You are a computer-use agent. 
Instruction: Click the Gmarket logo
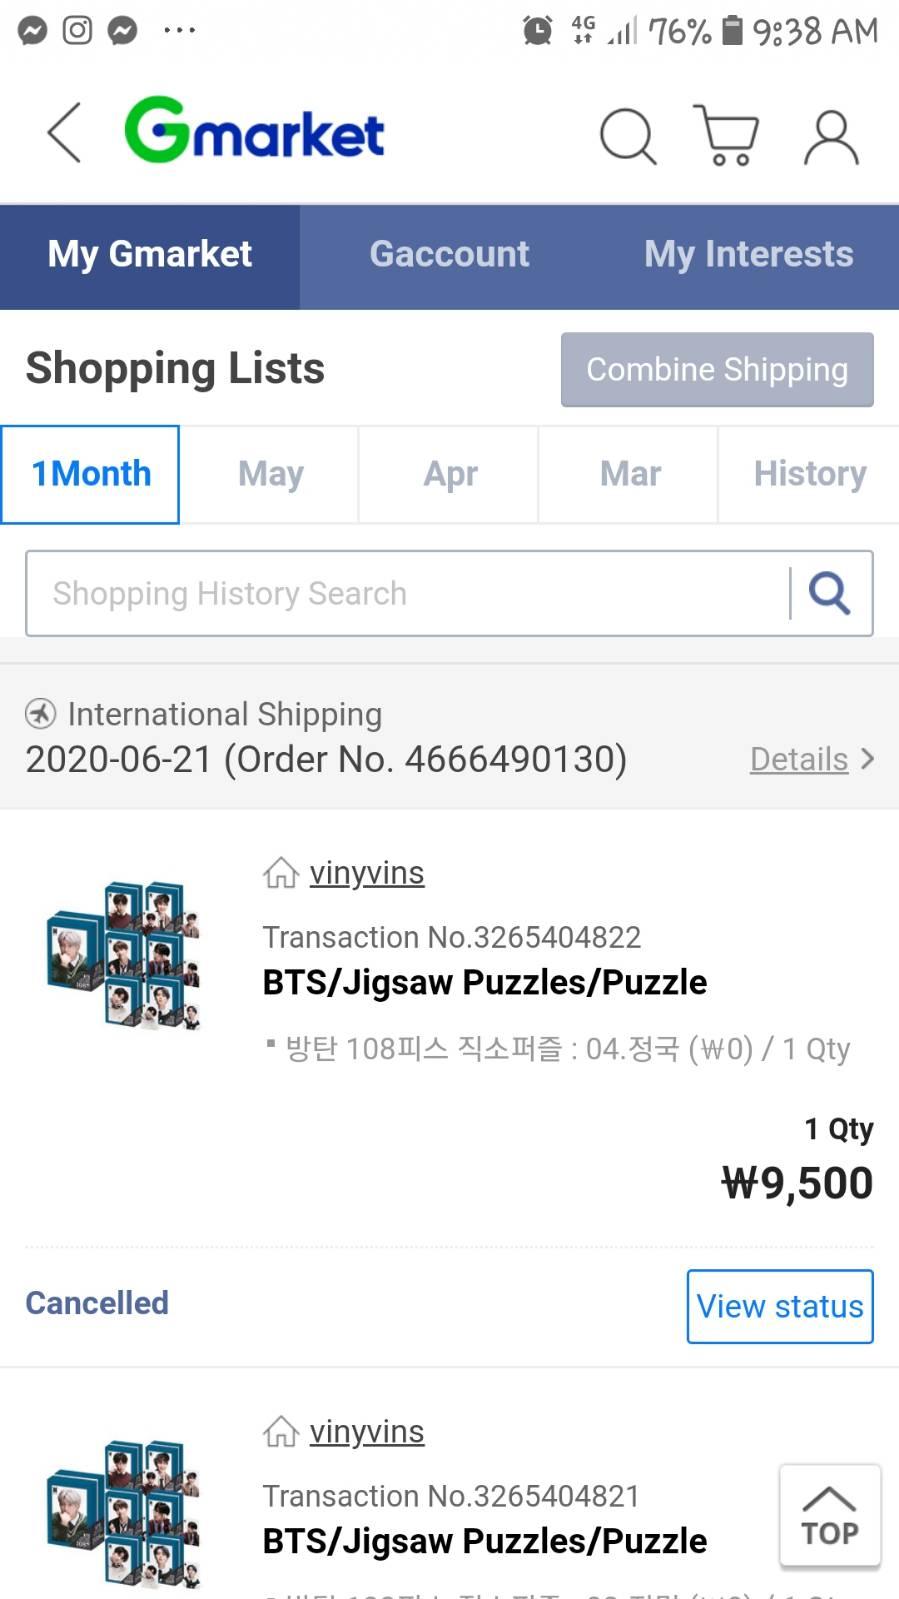point(254,131)
